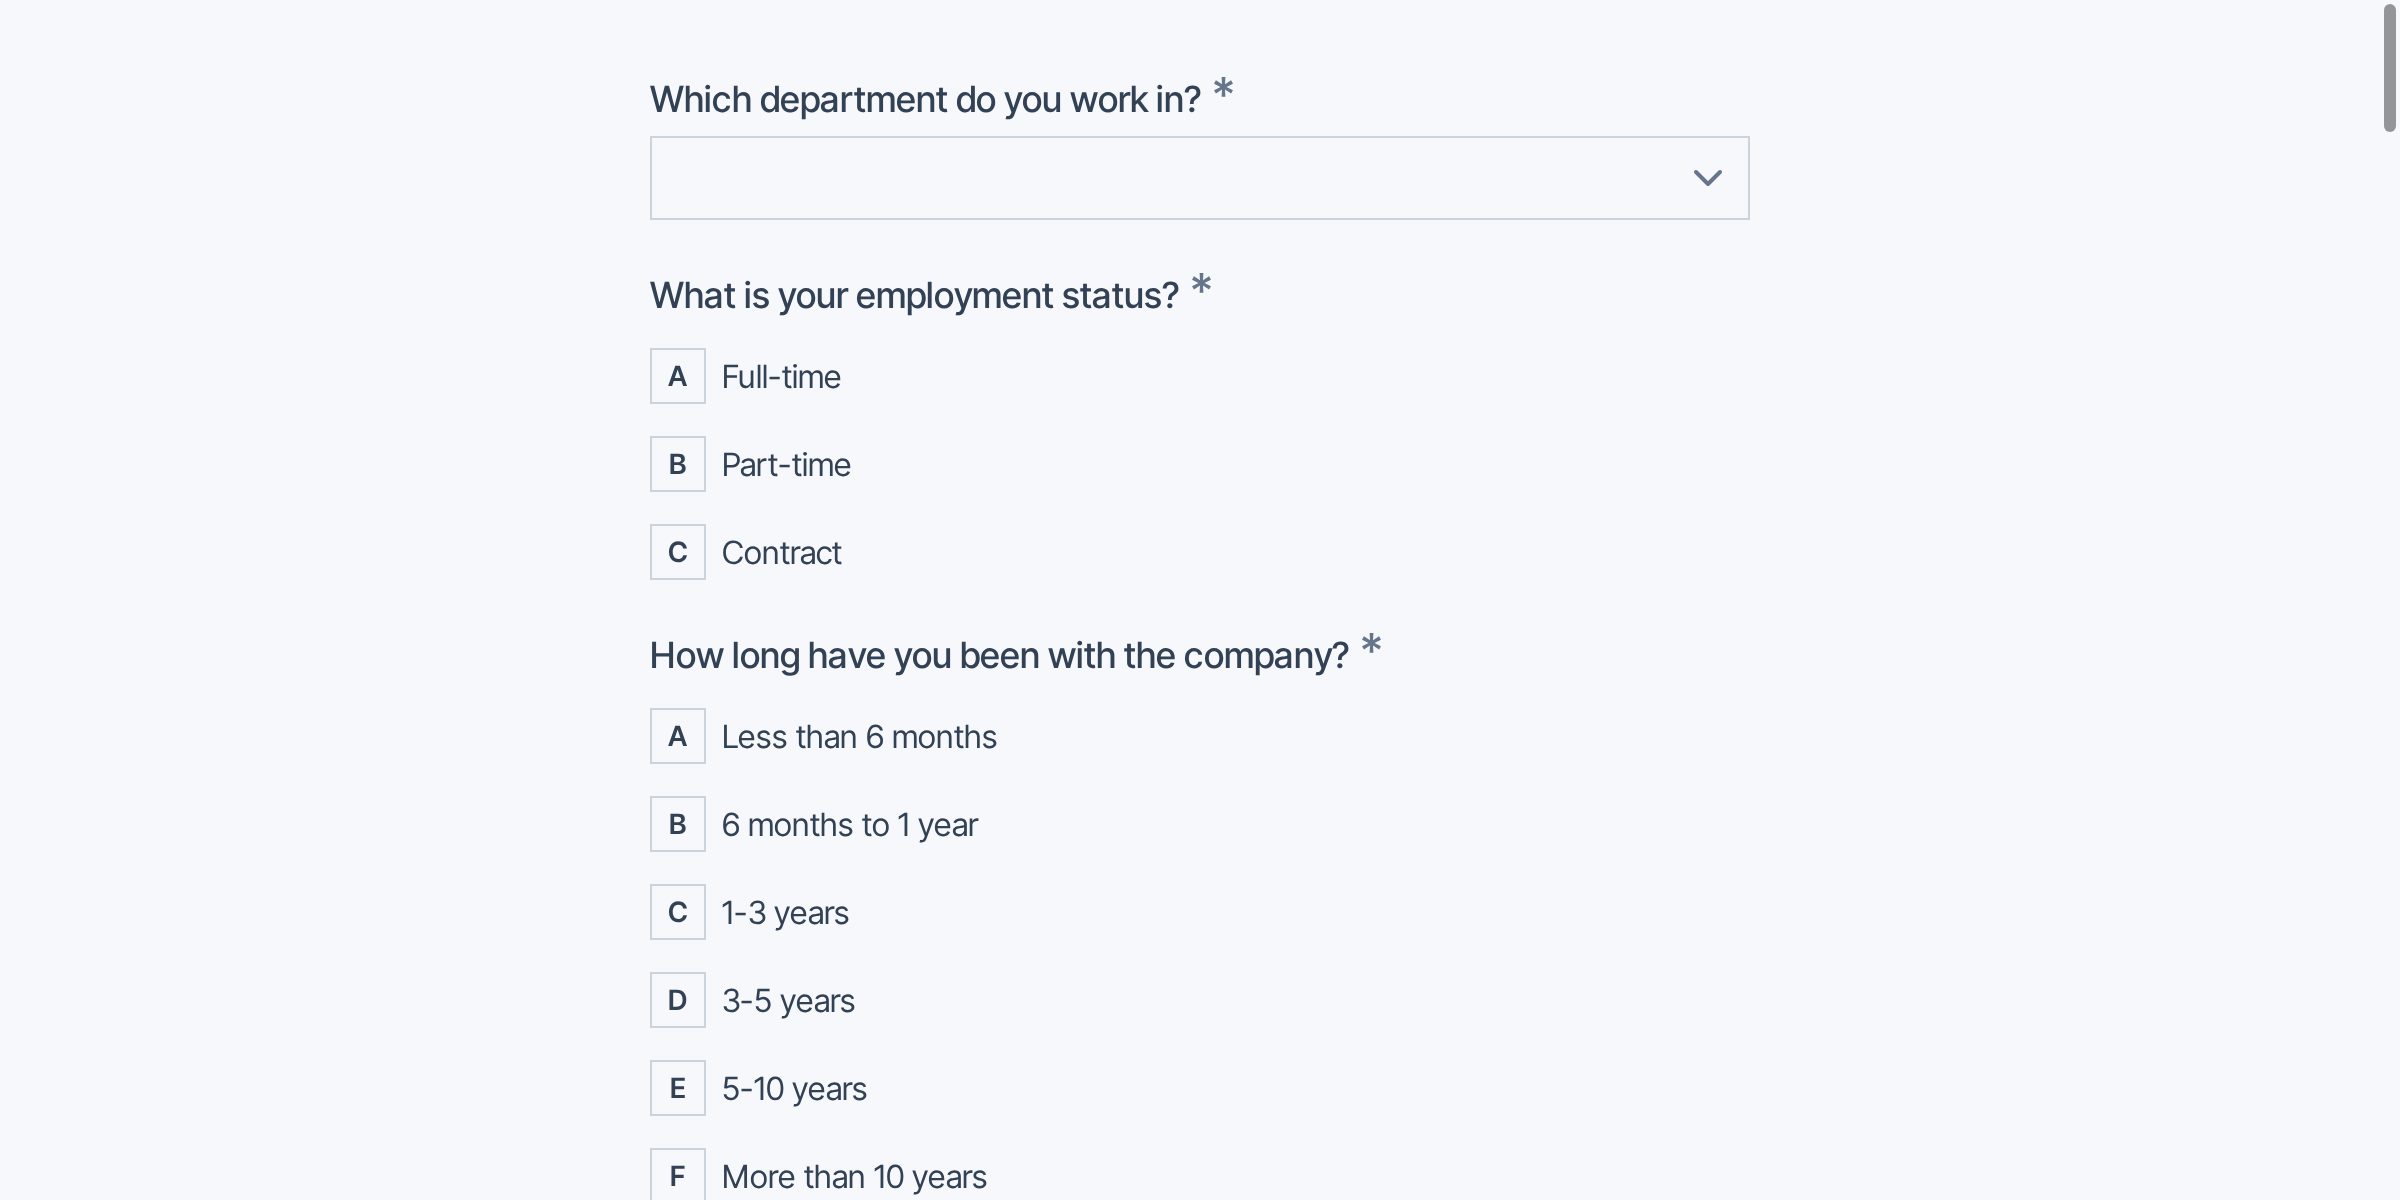Open the department selection dropdown

pyautogui.click(x=1198, y=177)
